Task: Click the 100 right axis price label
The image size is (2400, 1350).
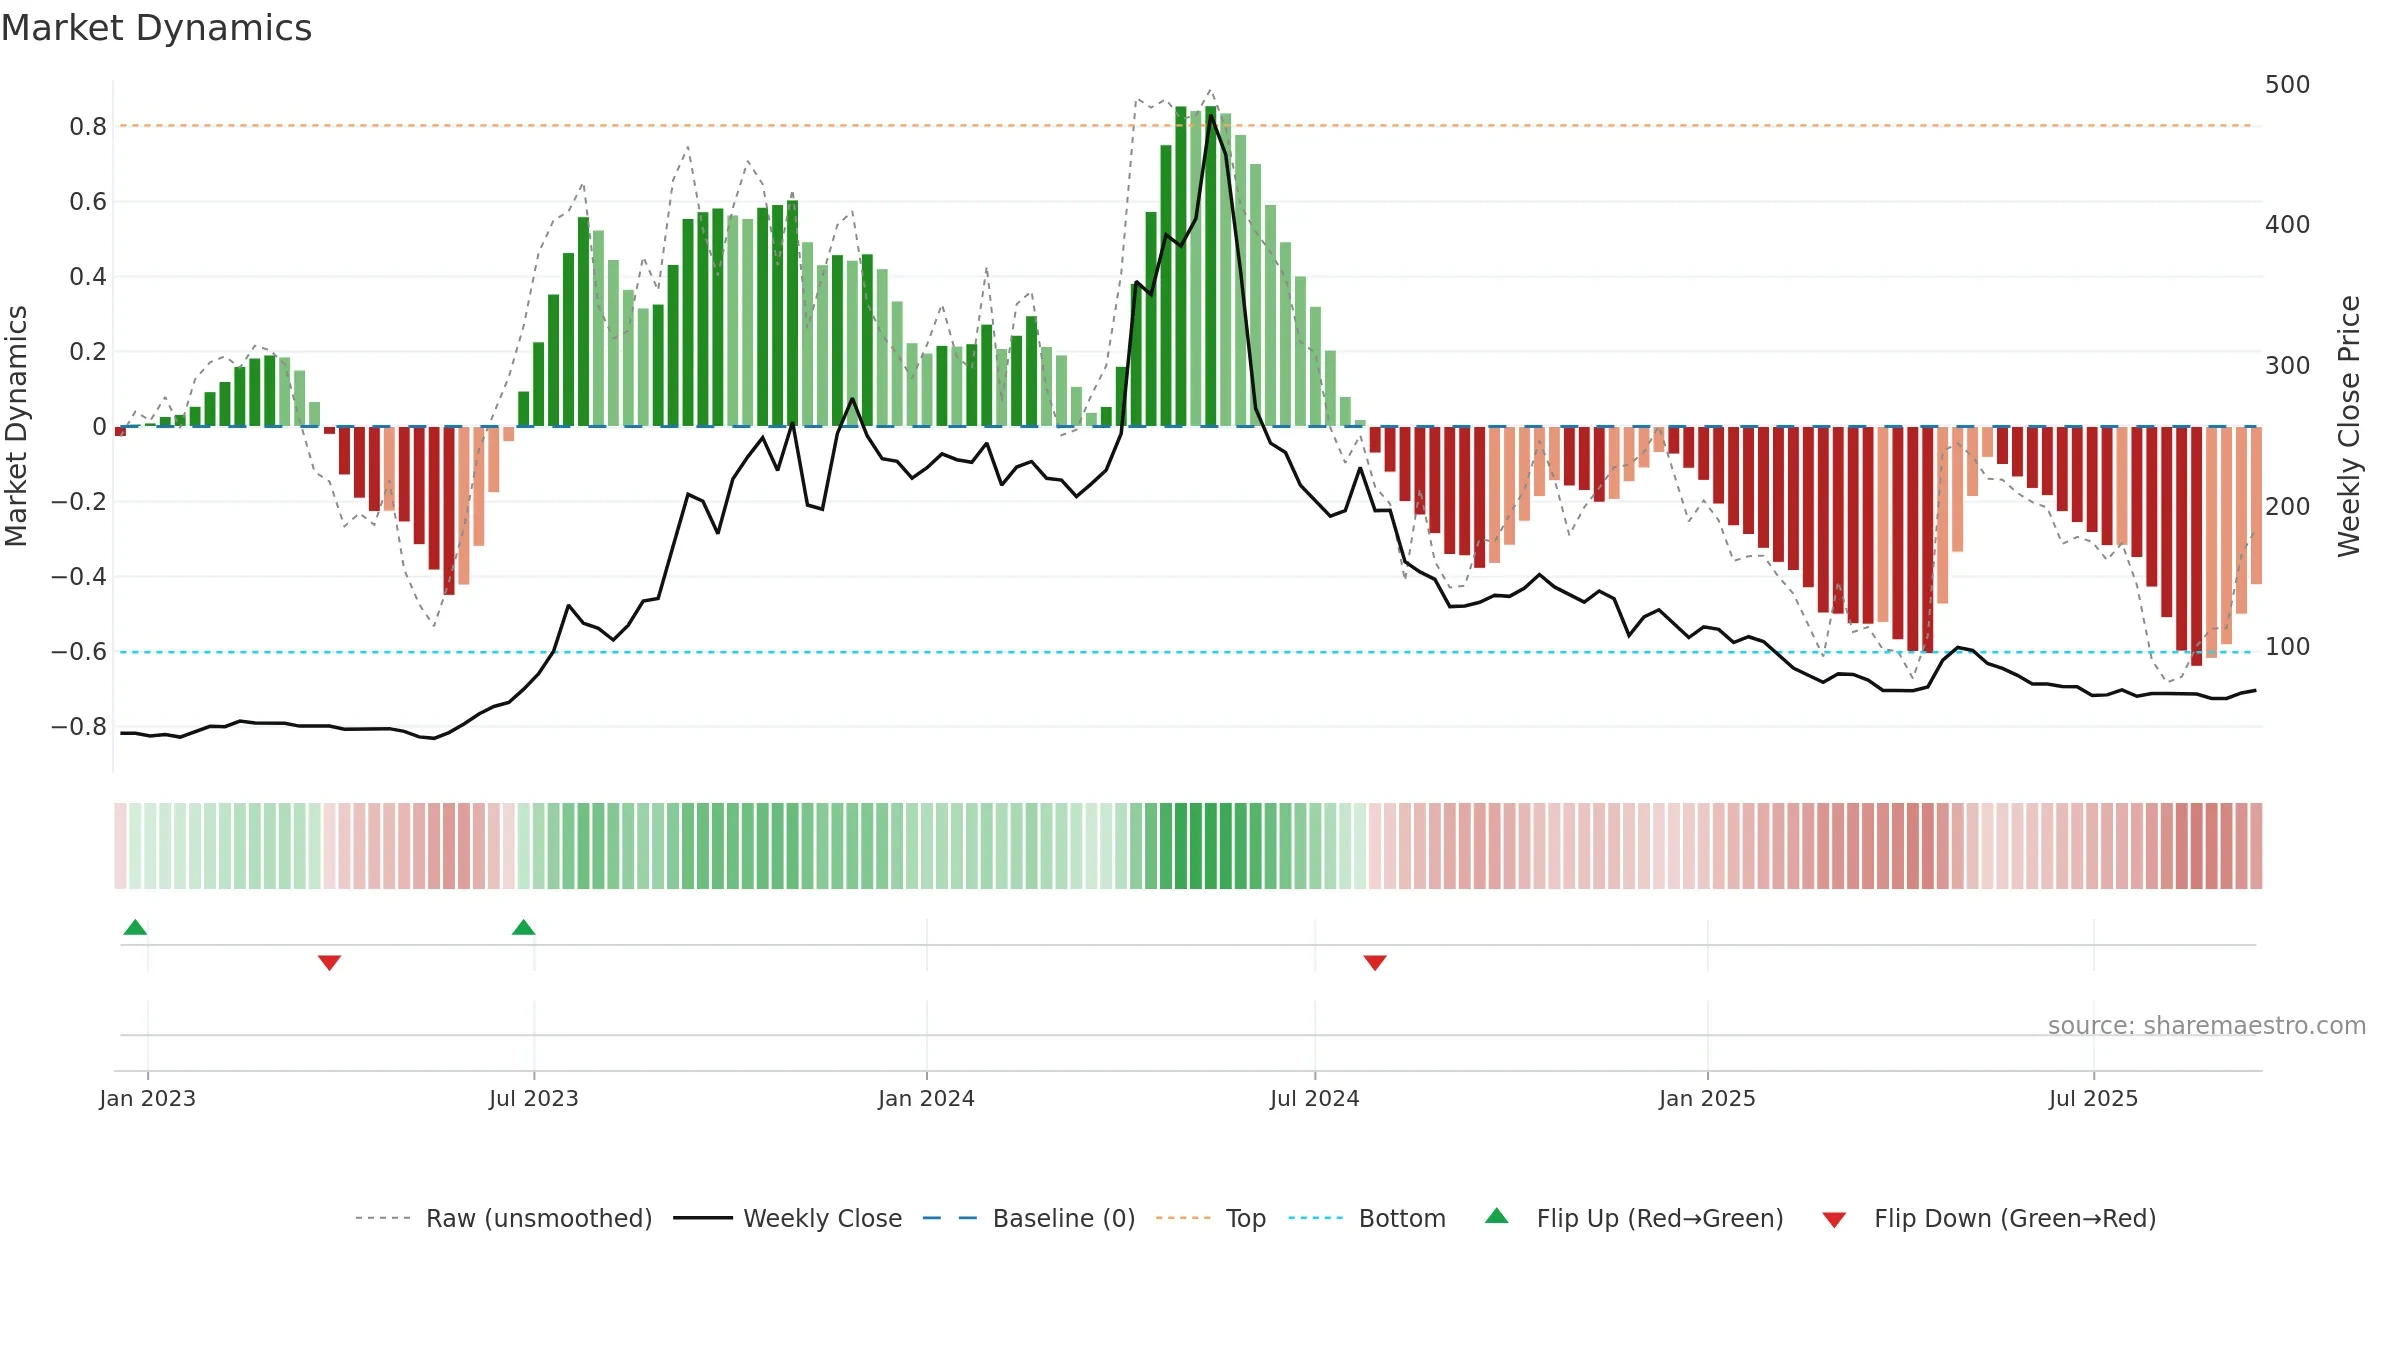Action: tap(2288, 646)
